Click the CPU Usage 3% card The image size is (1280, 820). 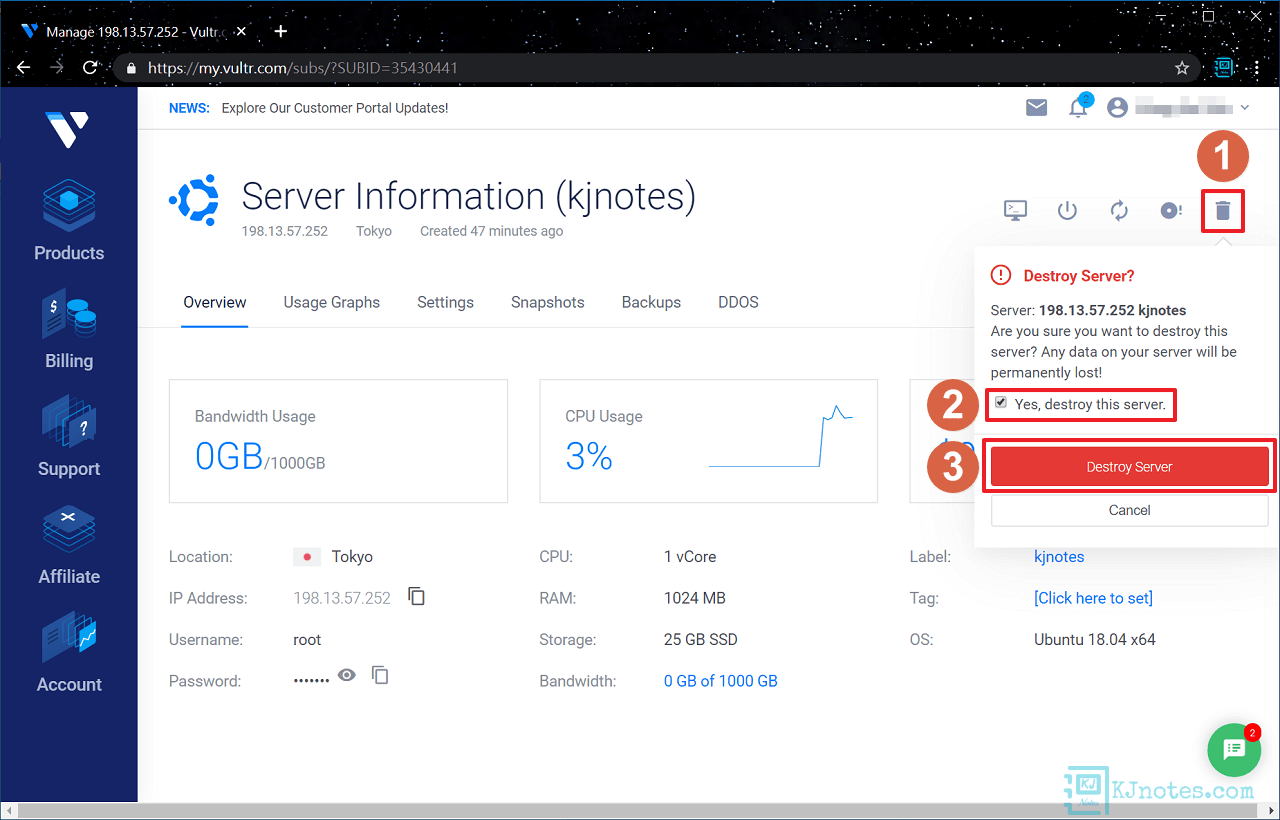pyautogui.click(x=708, y=440)
